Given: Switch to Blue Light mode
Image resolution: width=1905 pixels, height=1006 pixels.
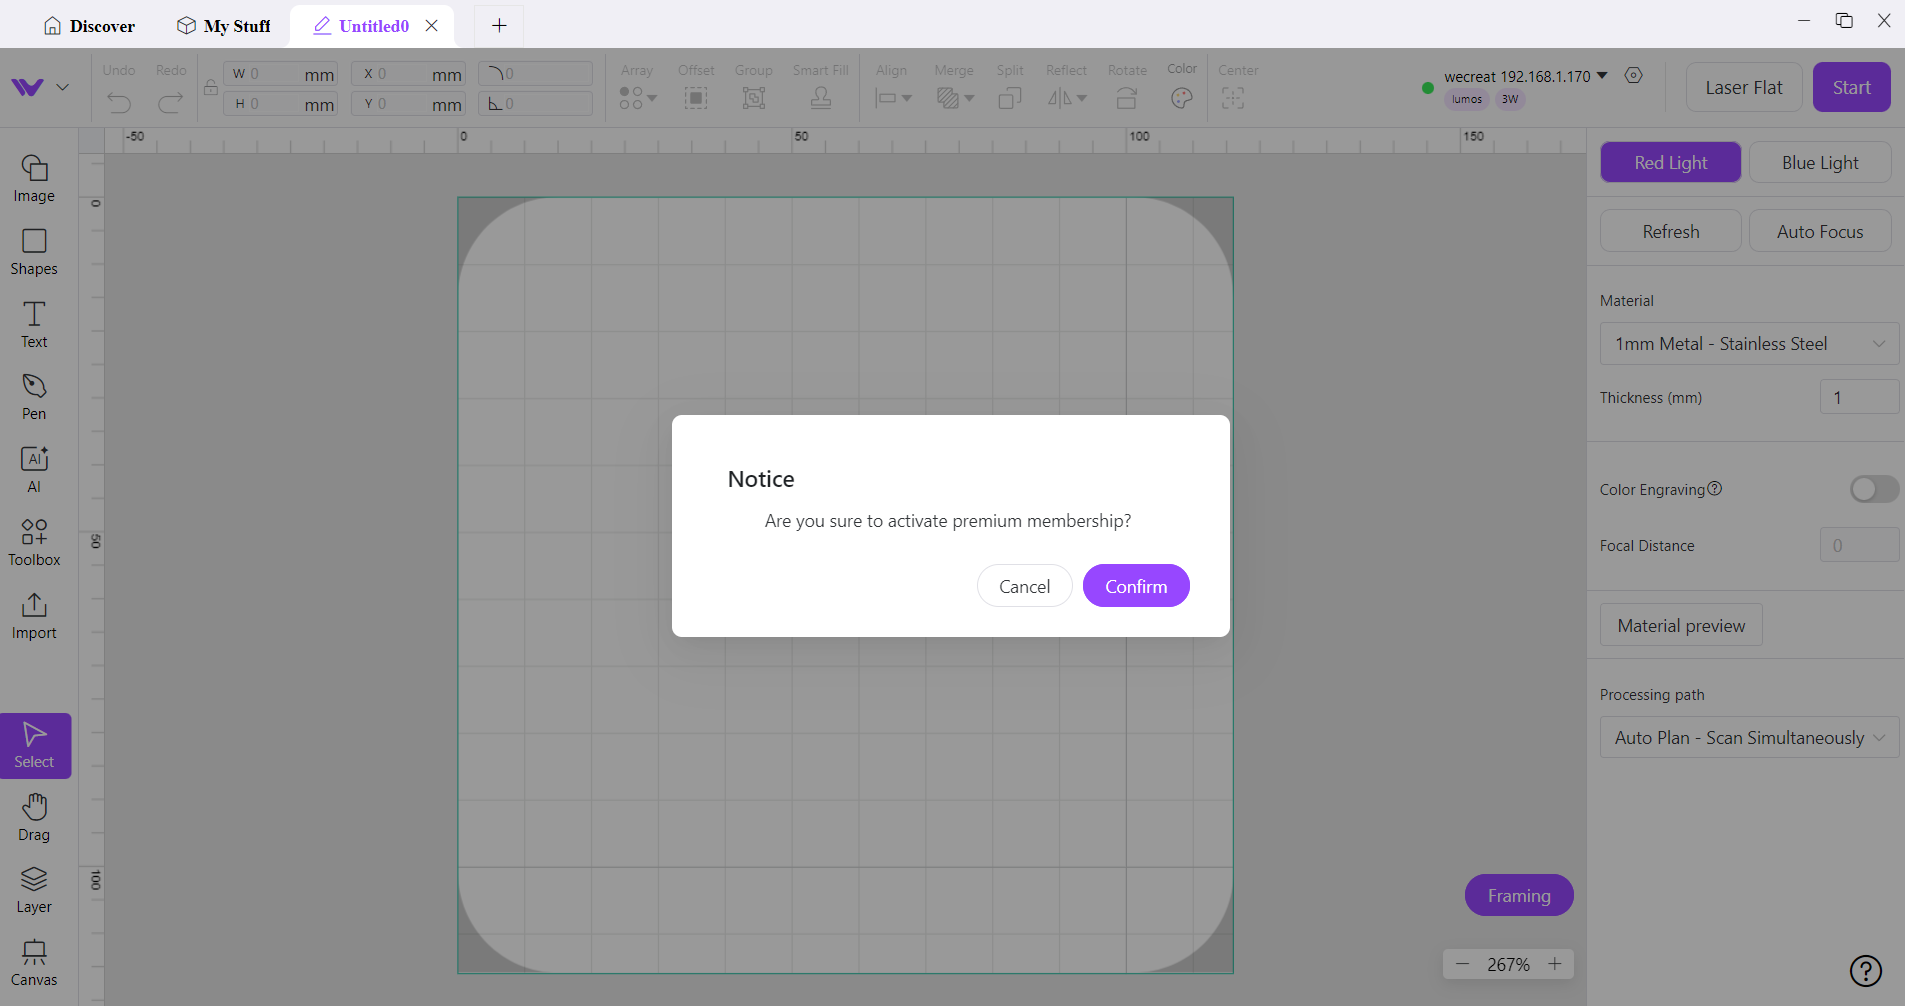Looking at the screenshot, I should (x=1819, y=163).
